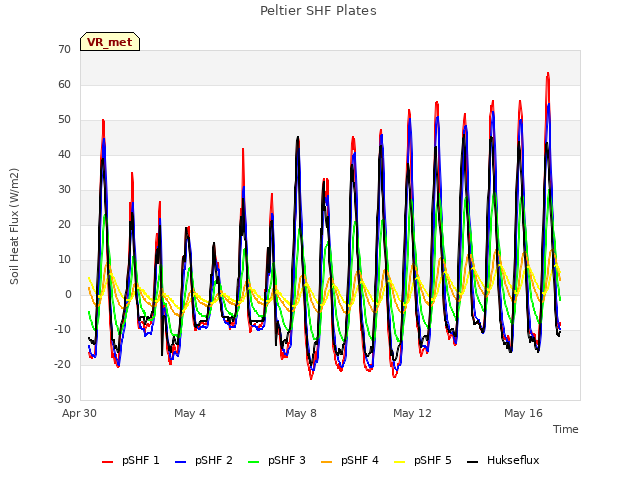The image size is (640, 480).
Task: Click the May 12 x-axis tick label
Action: click(x=412, y=413)
